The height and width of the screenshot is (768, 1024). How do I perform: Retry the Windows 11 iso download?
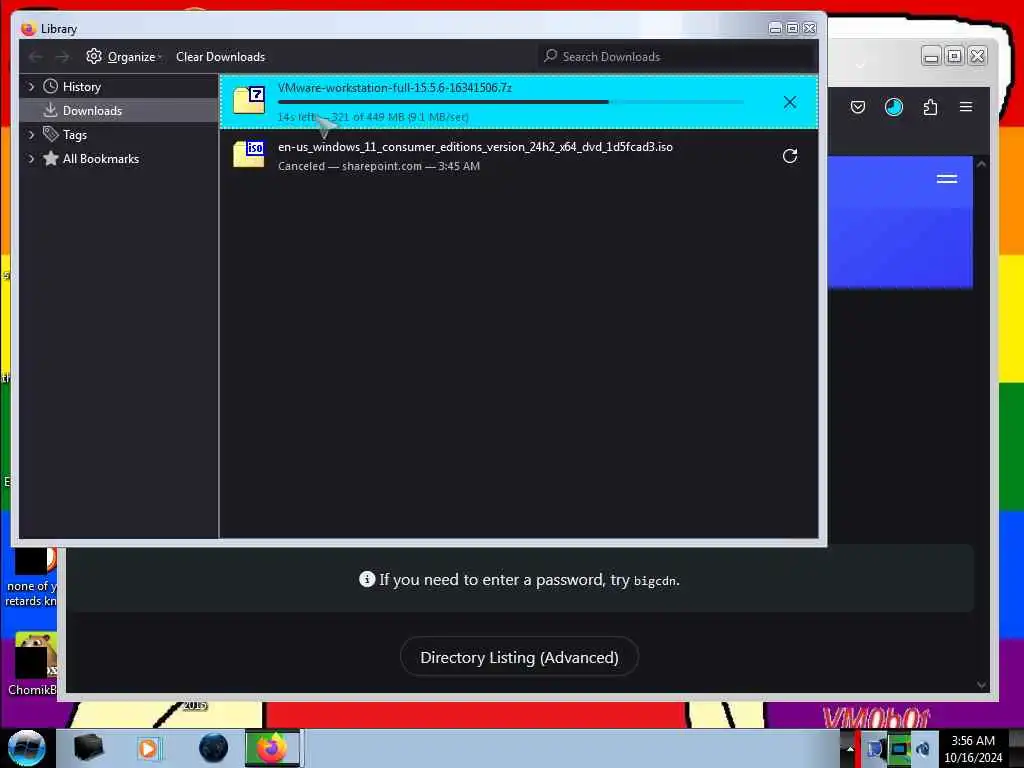[790, 156]
